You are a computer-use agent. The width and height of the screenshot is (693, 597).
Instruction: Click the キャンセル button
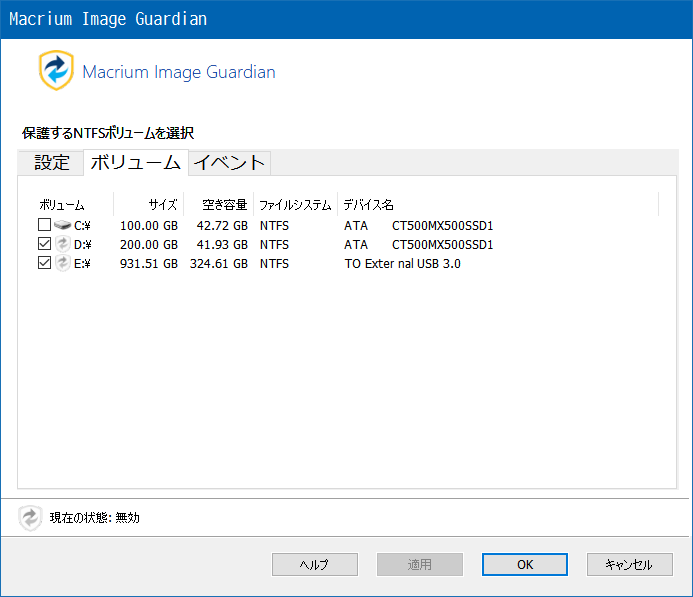coord(629,564)
